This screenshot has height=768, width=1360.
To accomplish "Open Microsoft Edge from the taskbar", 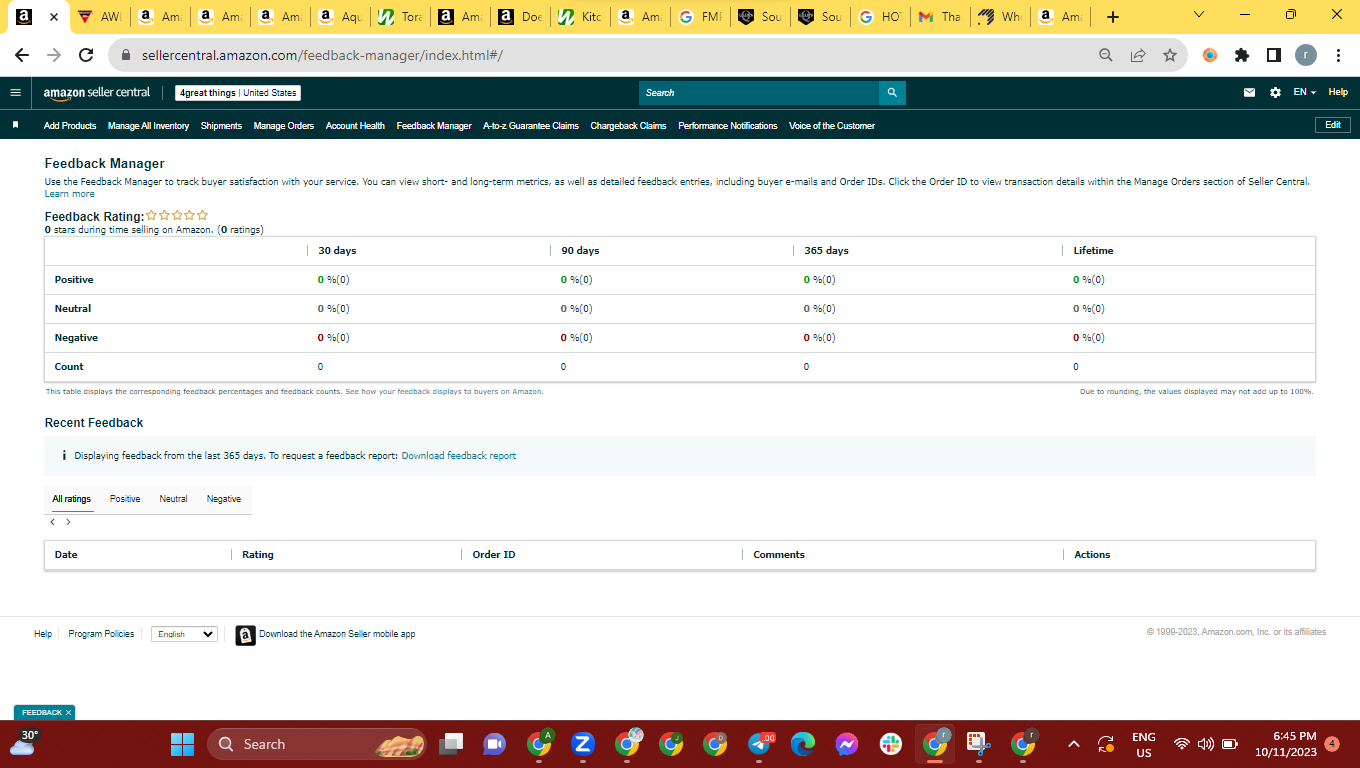I will (803, 744).
